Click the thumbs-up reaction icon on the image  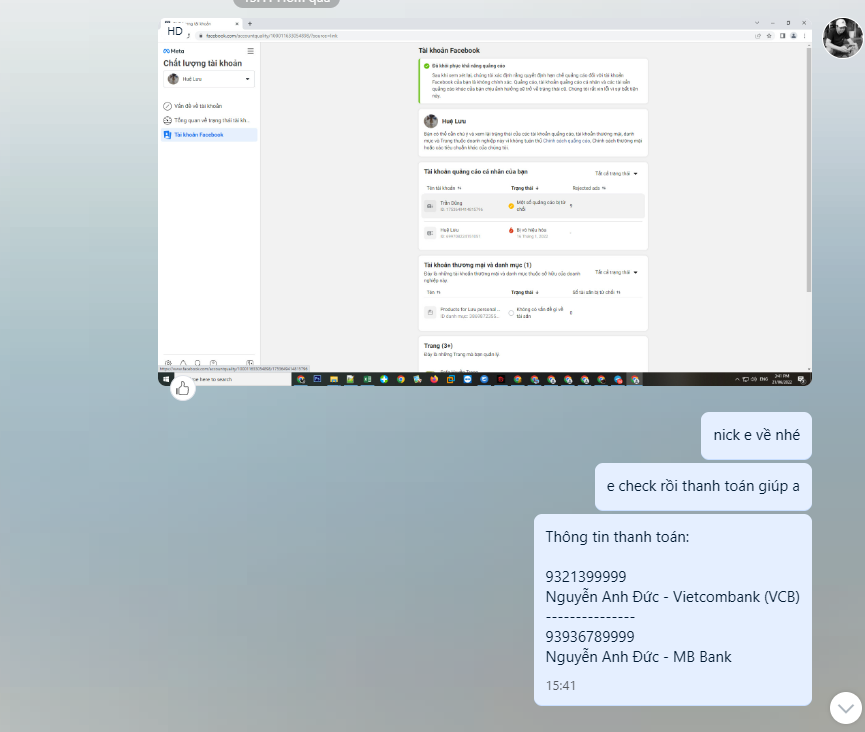(x=182, y=389)
